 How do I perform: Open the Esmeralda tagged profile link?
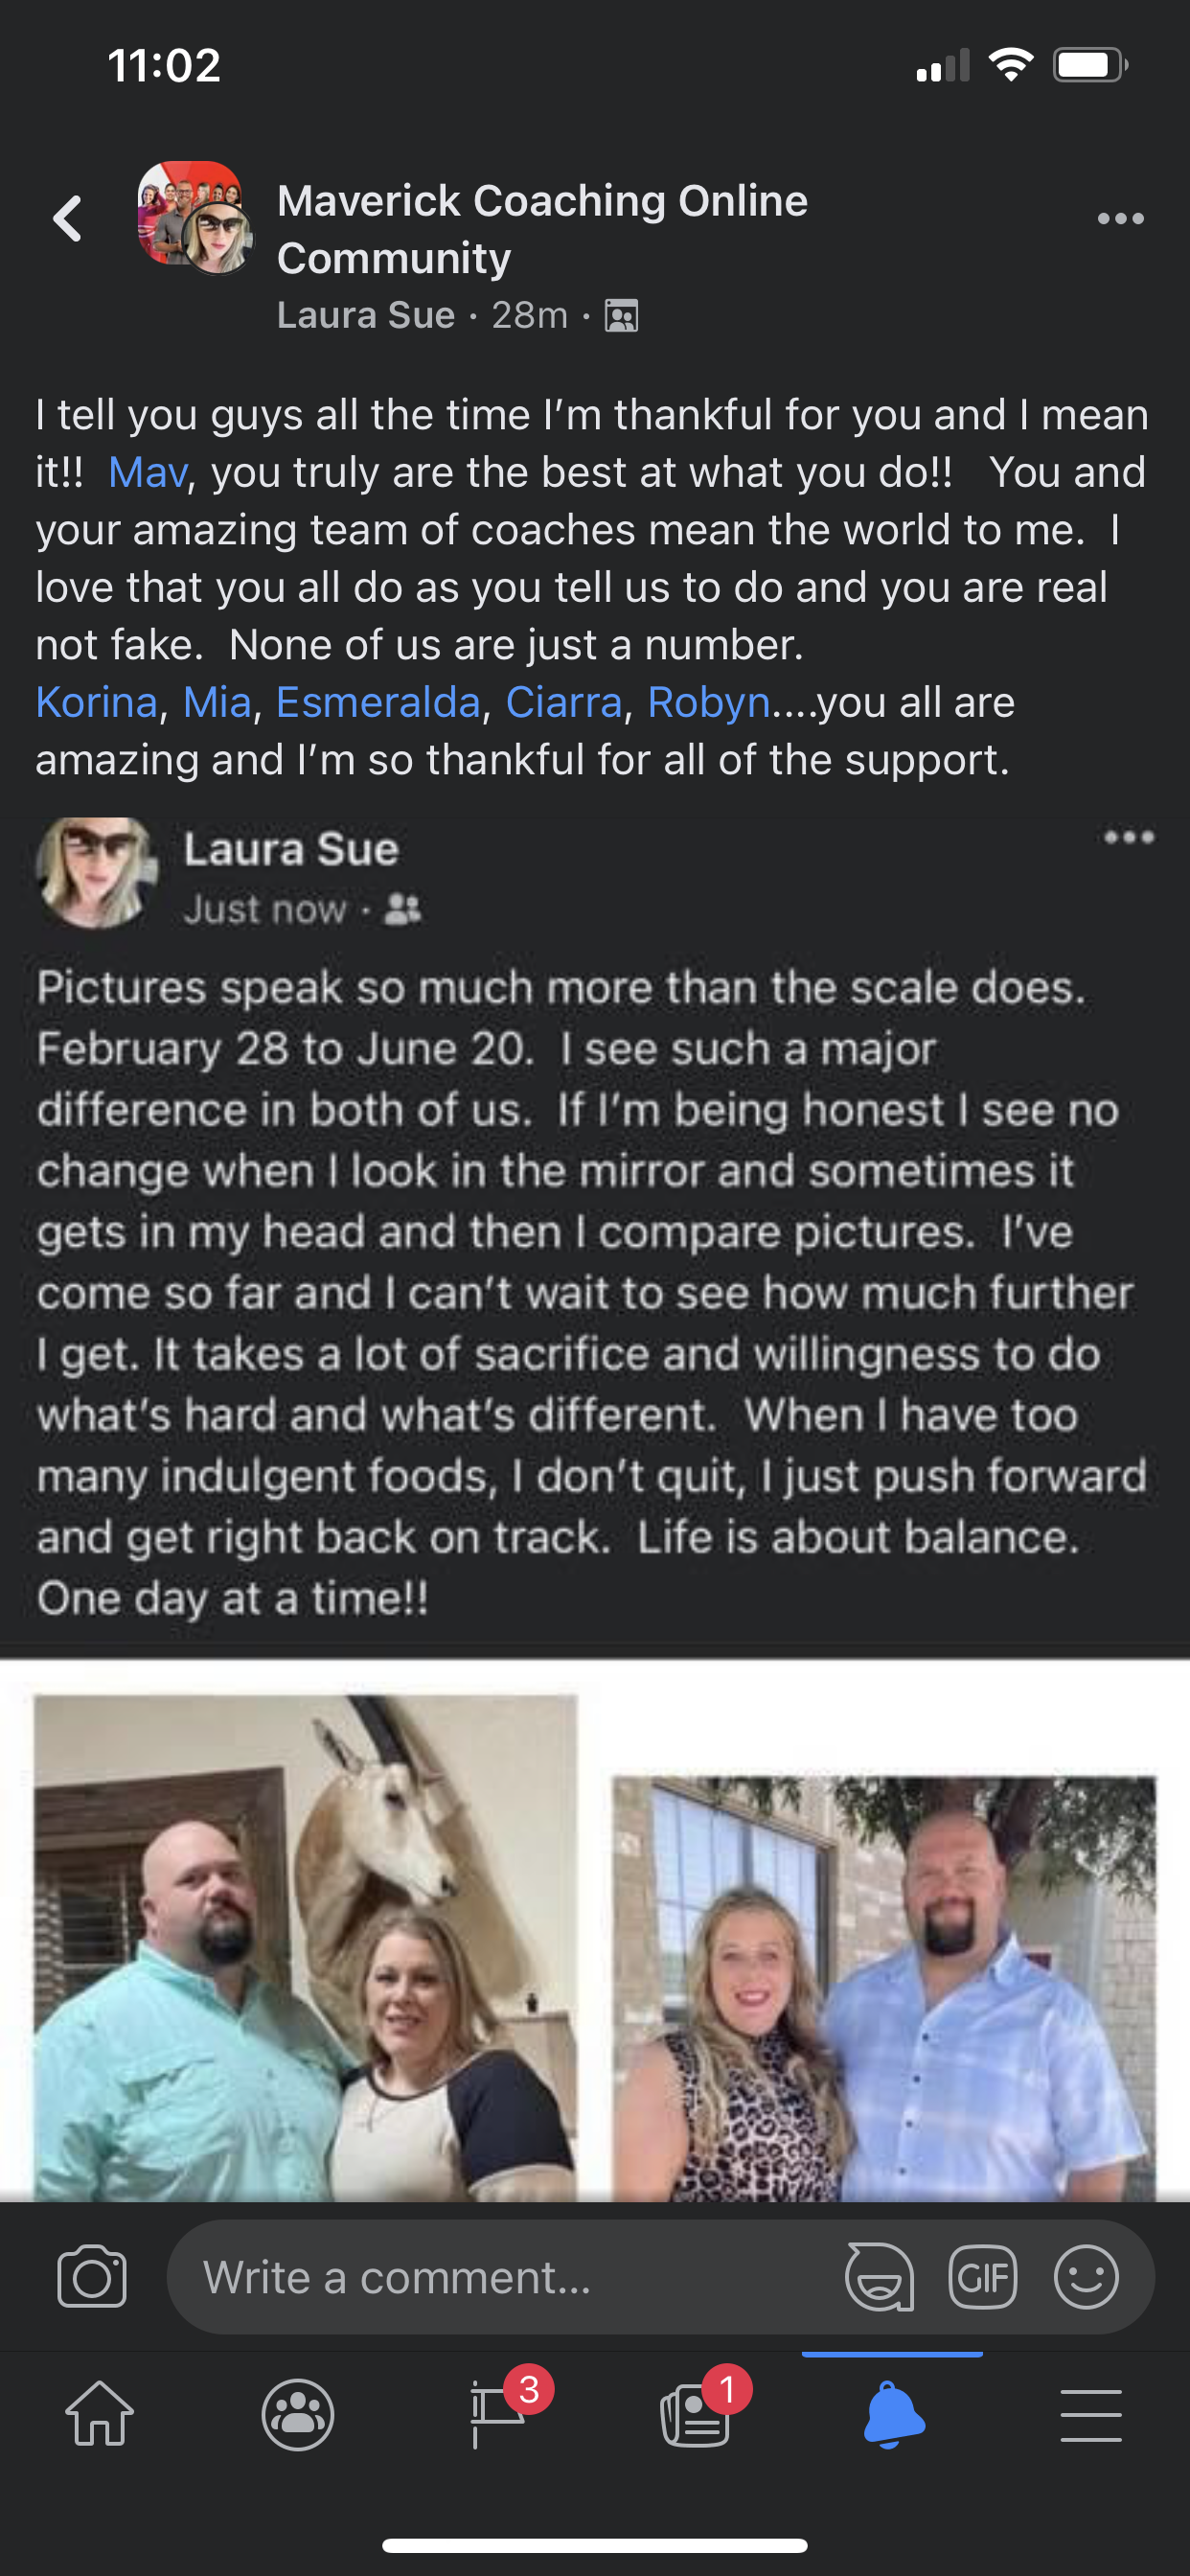(x=378, y=702)
